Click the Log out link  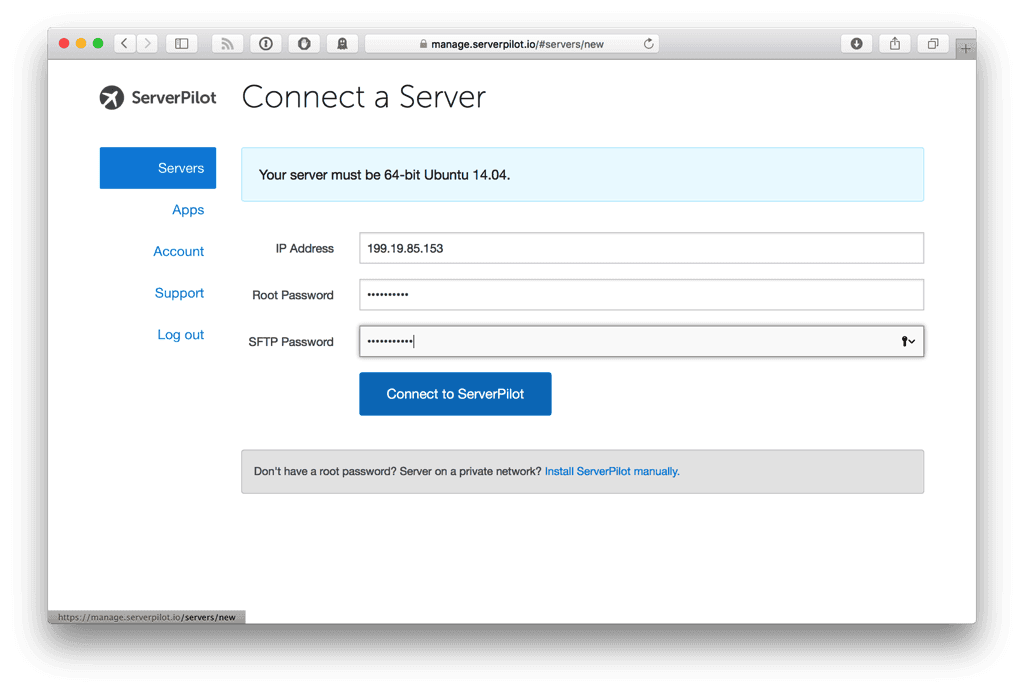click(180, 334)
